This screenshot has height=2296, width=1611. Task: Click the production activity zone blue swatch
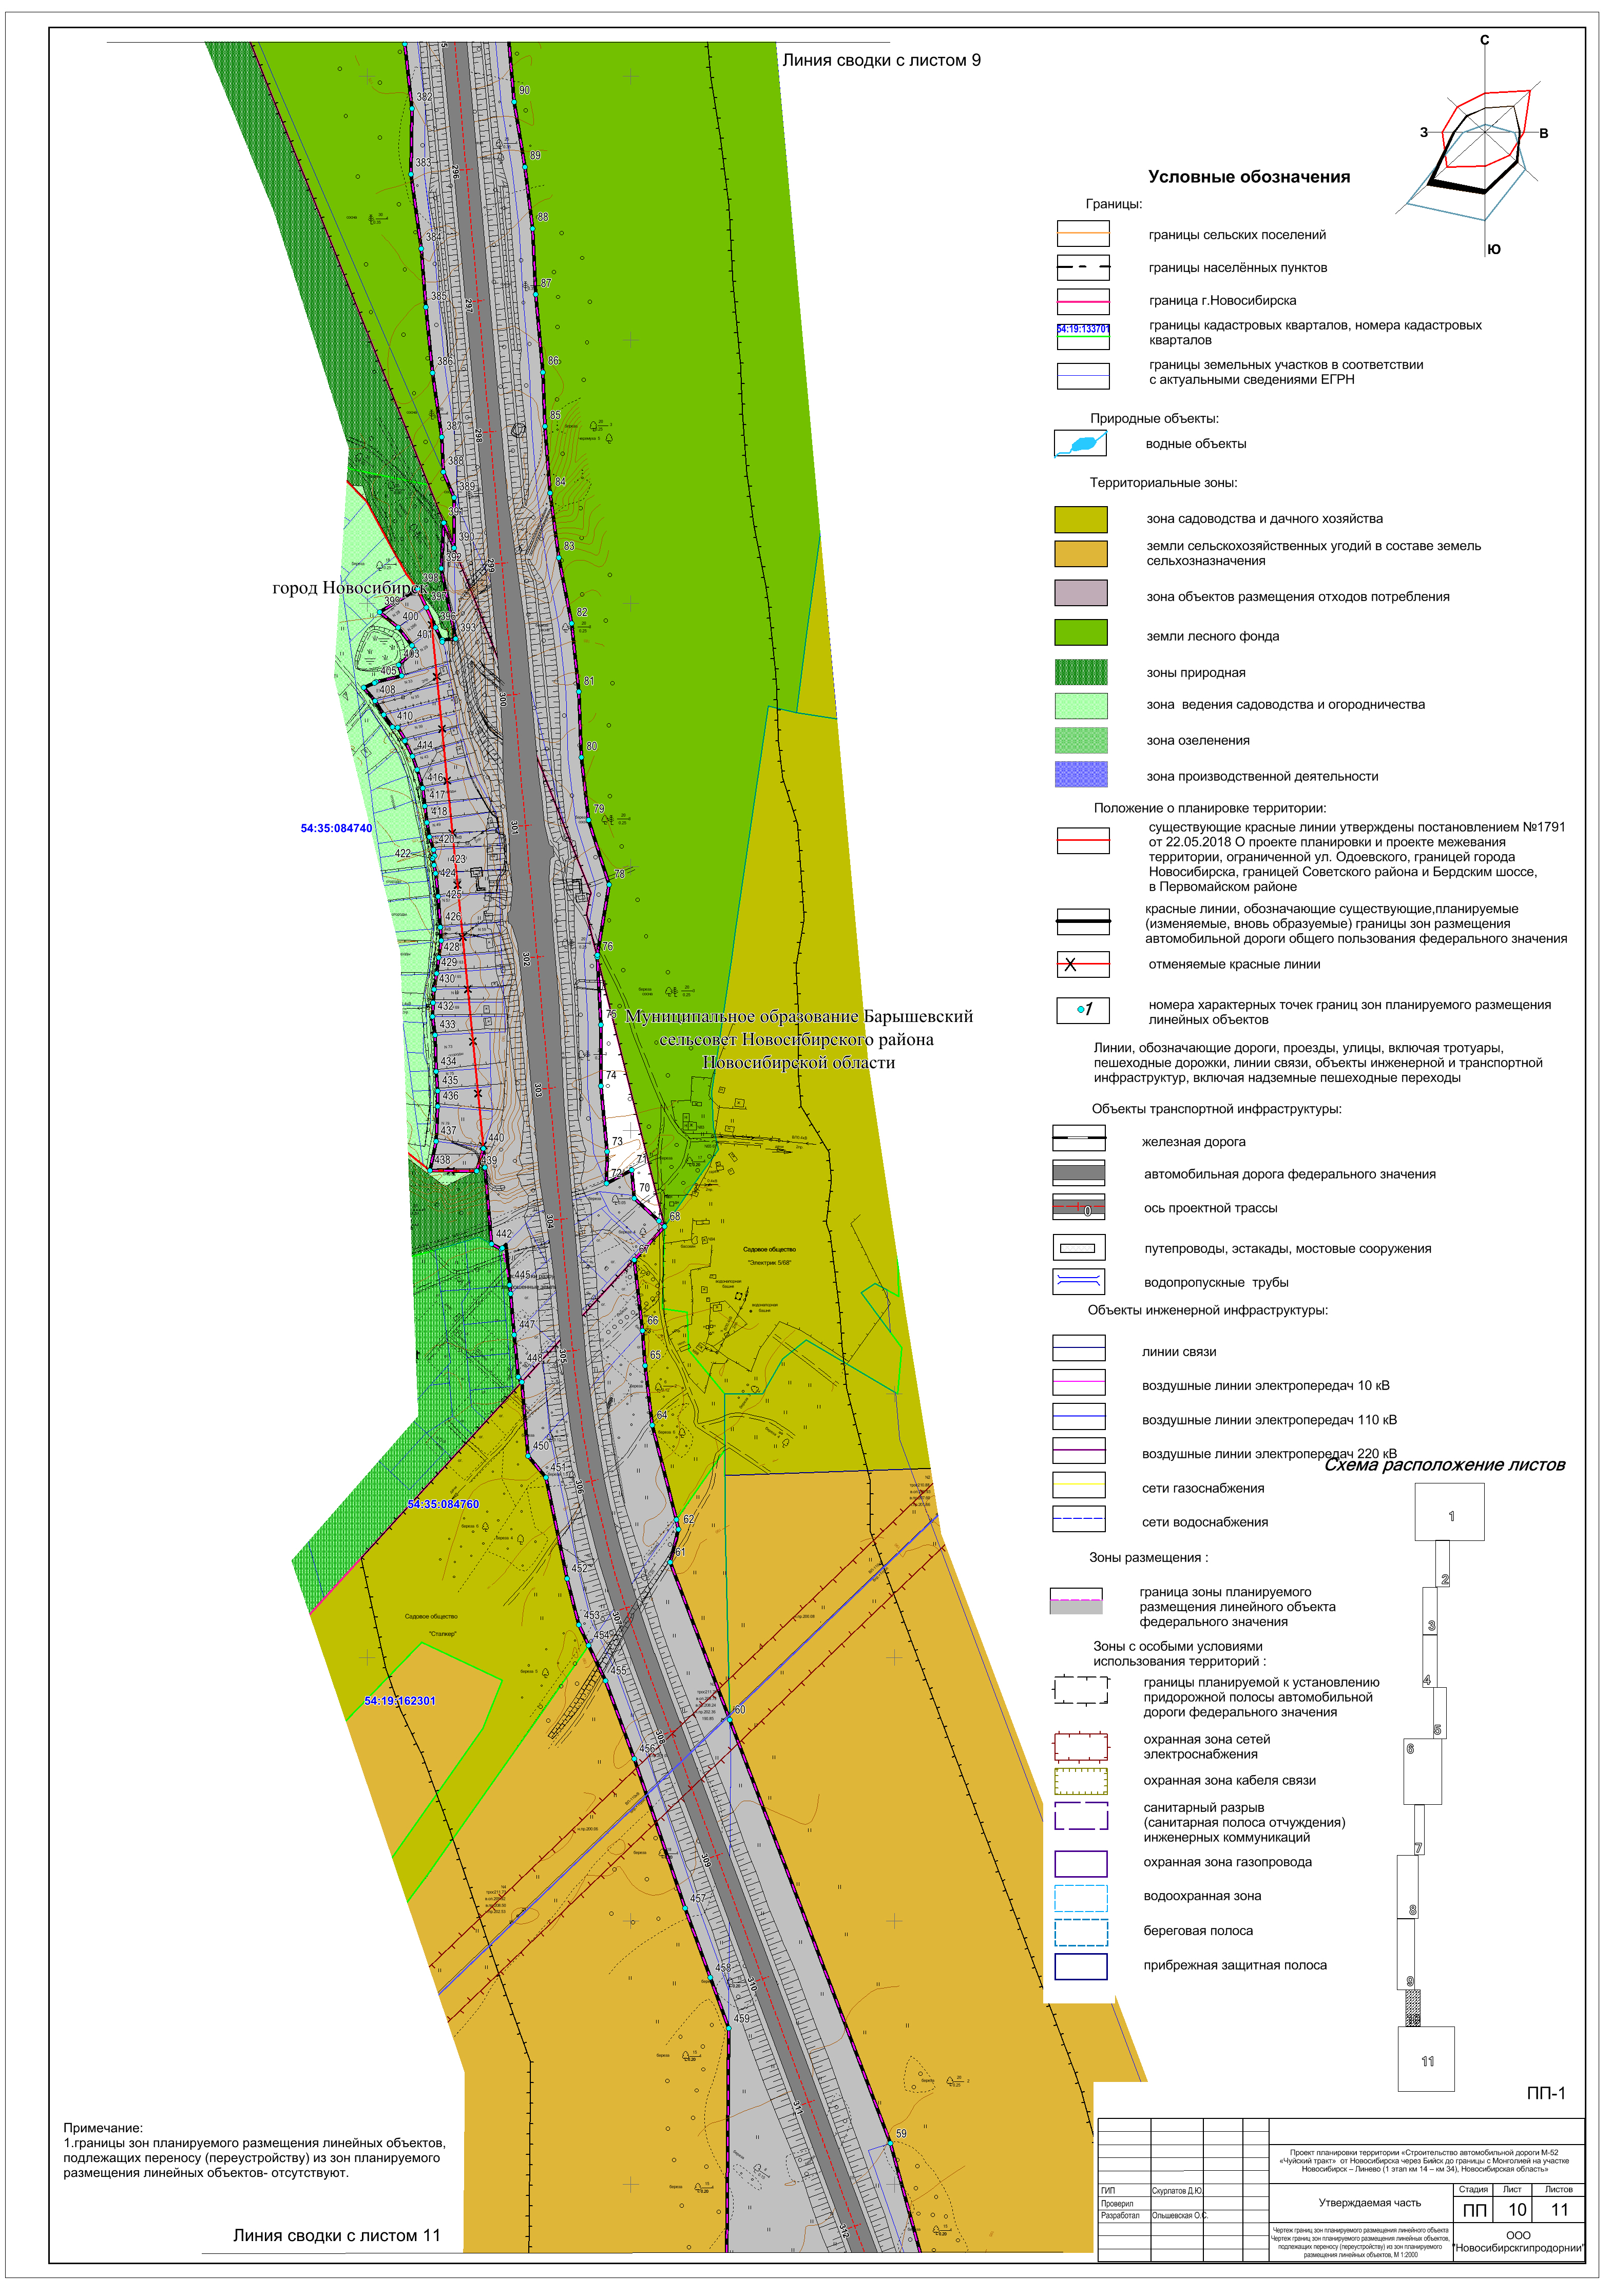click(1080, 775)
